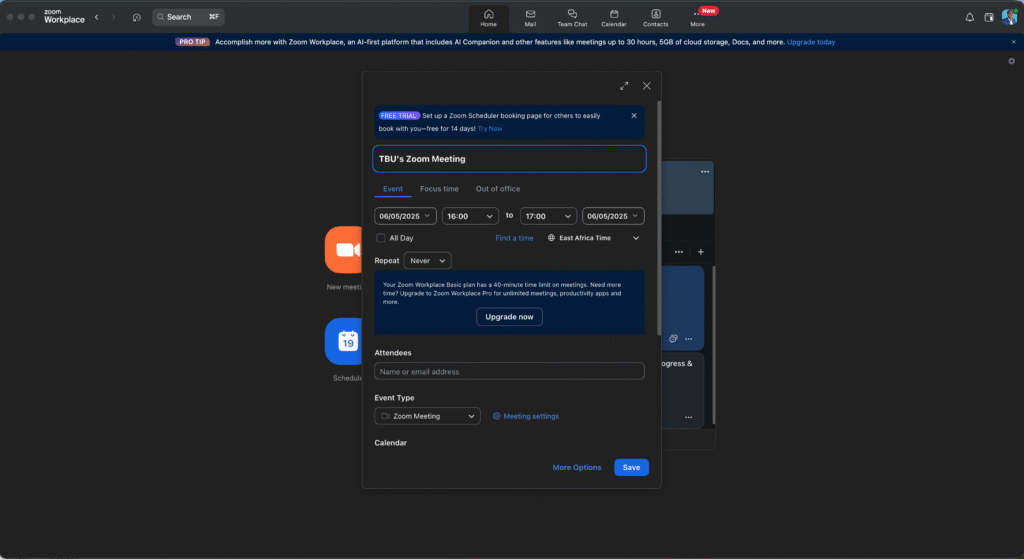
Task: Click the Attendees name or email field
Action: tap(509, 372)
